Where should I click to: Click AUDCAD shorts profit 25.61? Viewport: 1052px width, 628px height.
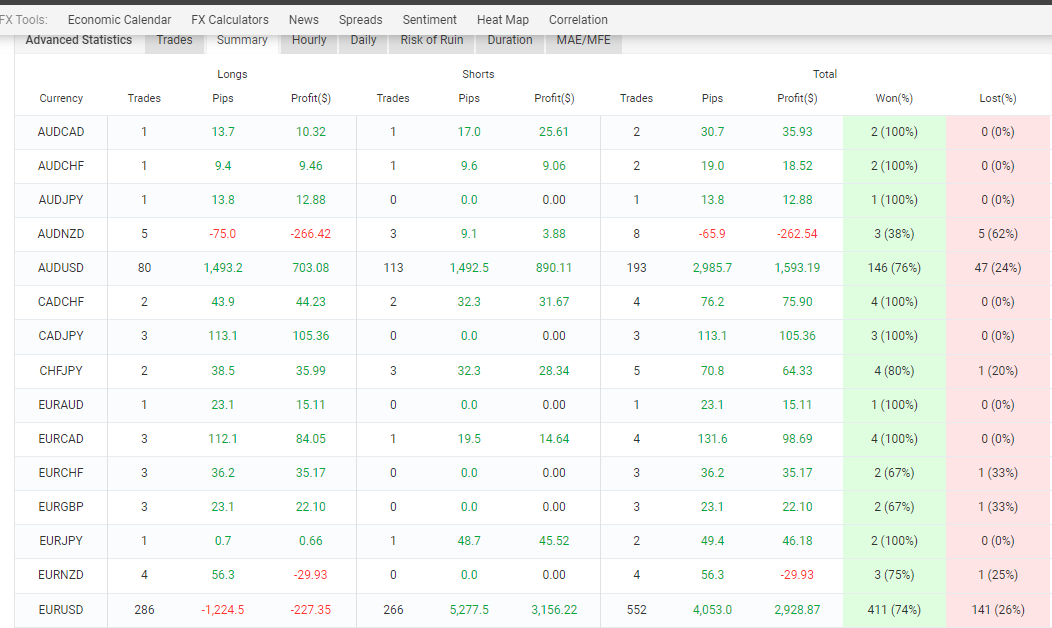pos(554,132)
